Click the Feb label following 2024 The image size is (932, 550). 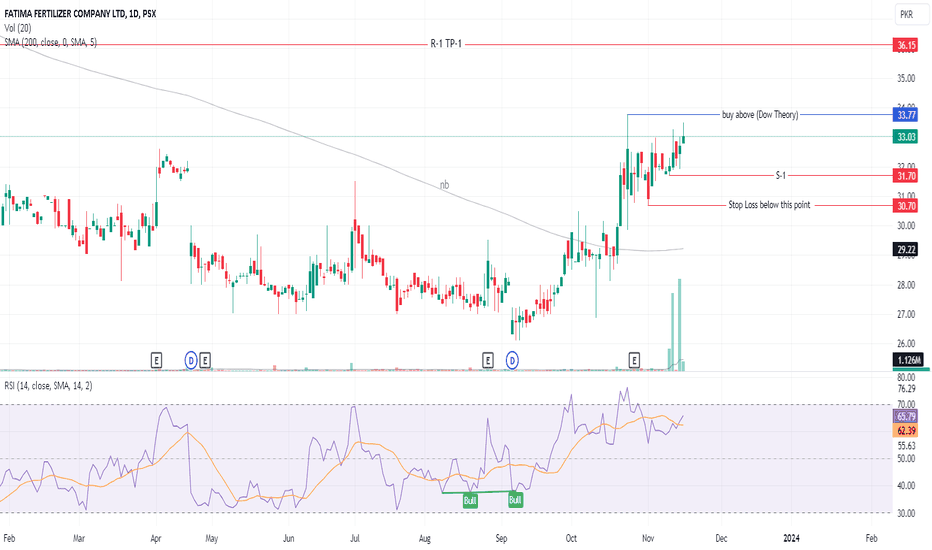871,538
